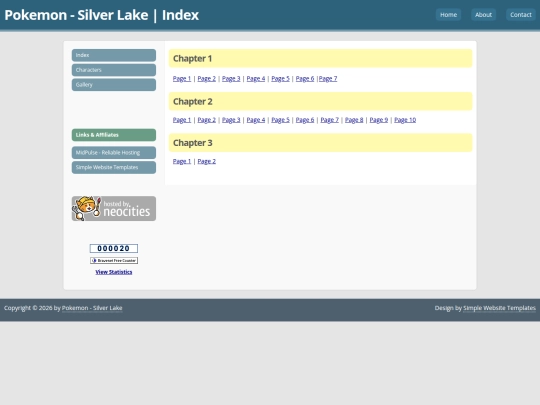
Task: Open Chapter 2 Page 5
Action: [280, 120]
